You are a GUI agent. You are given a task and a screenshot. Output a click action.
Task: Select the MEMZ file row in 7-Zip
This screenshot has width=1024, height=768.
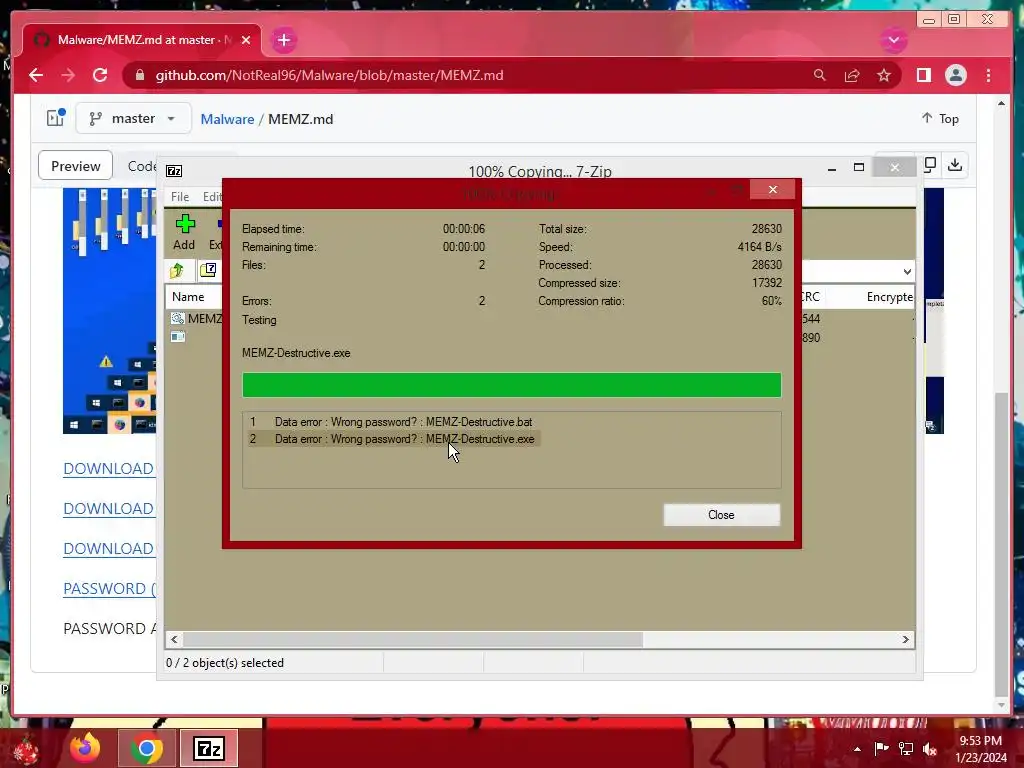click(196, 319)
